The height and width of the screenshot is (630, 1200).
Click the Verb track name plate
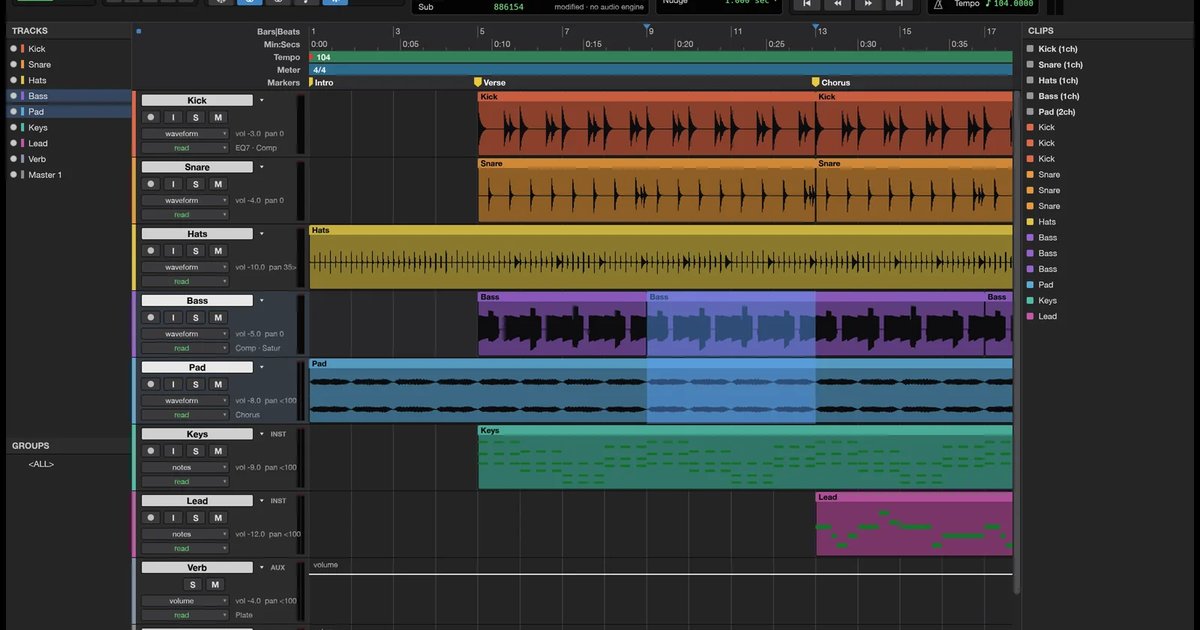197,568
